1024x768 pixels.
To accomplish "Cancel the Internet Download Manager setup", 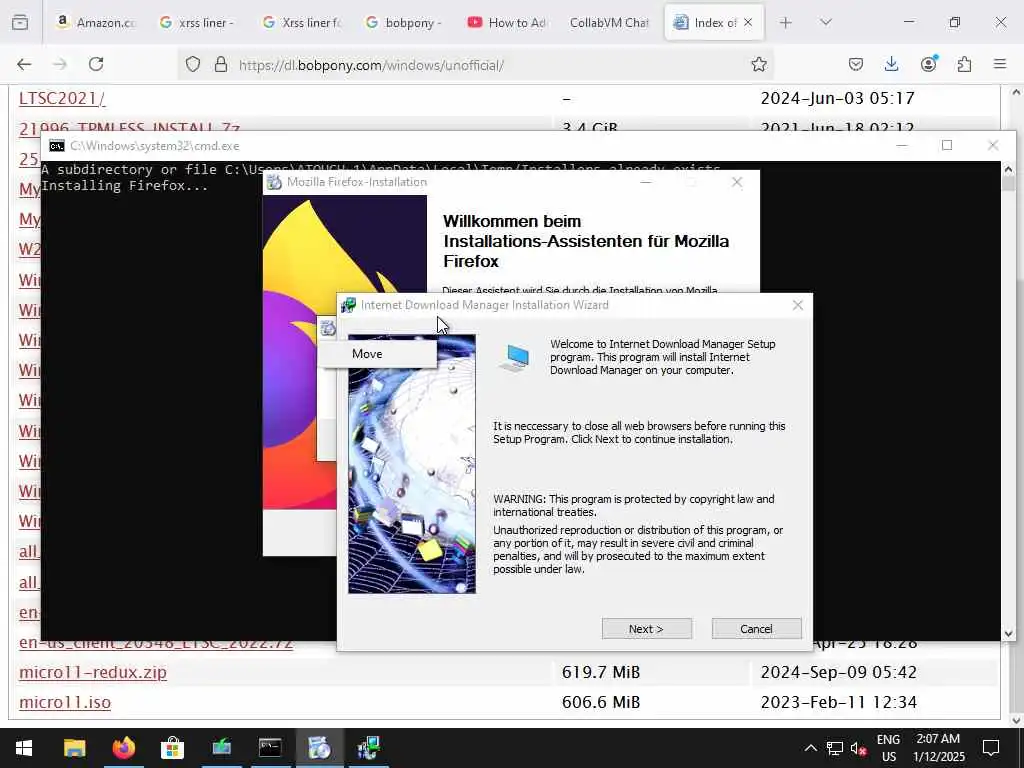I will click(x=756, y=629).
